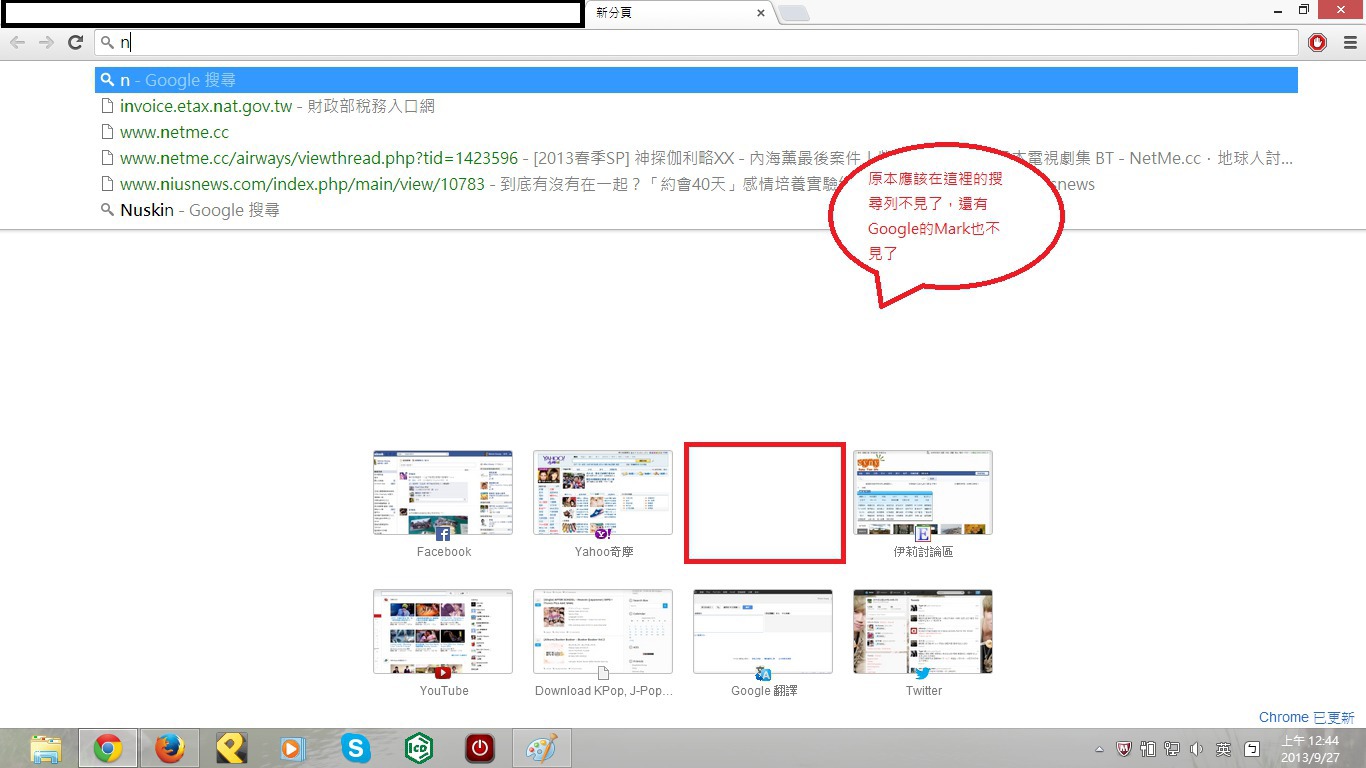Click the Twitter label text
The height and width of the screenshot is (768, 1366).
[924, 691]
